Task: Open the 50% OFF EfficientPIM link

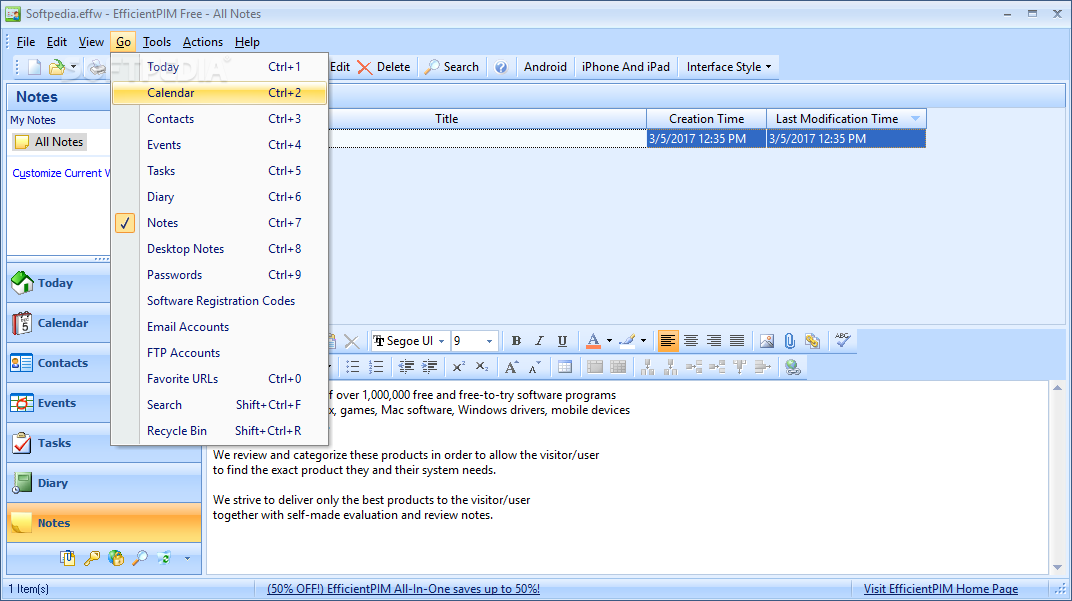Action: coord(403,589)
